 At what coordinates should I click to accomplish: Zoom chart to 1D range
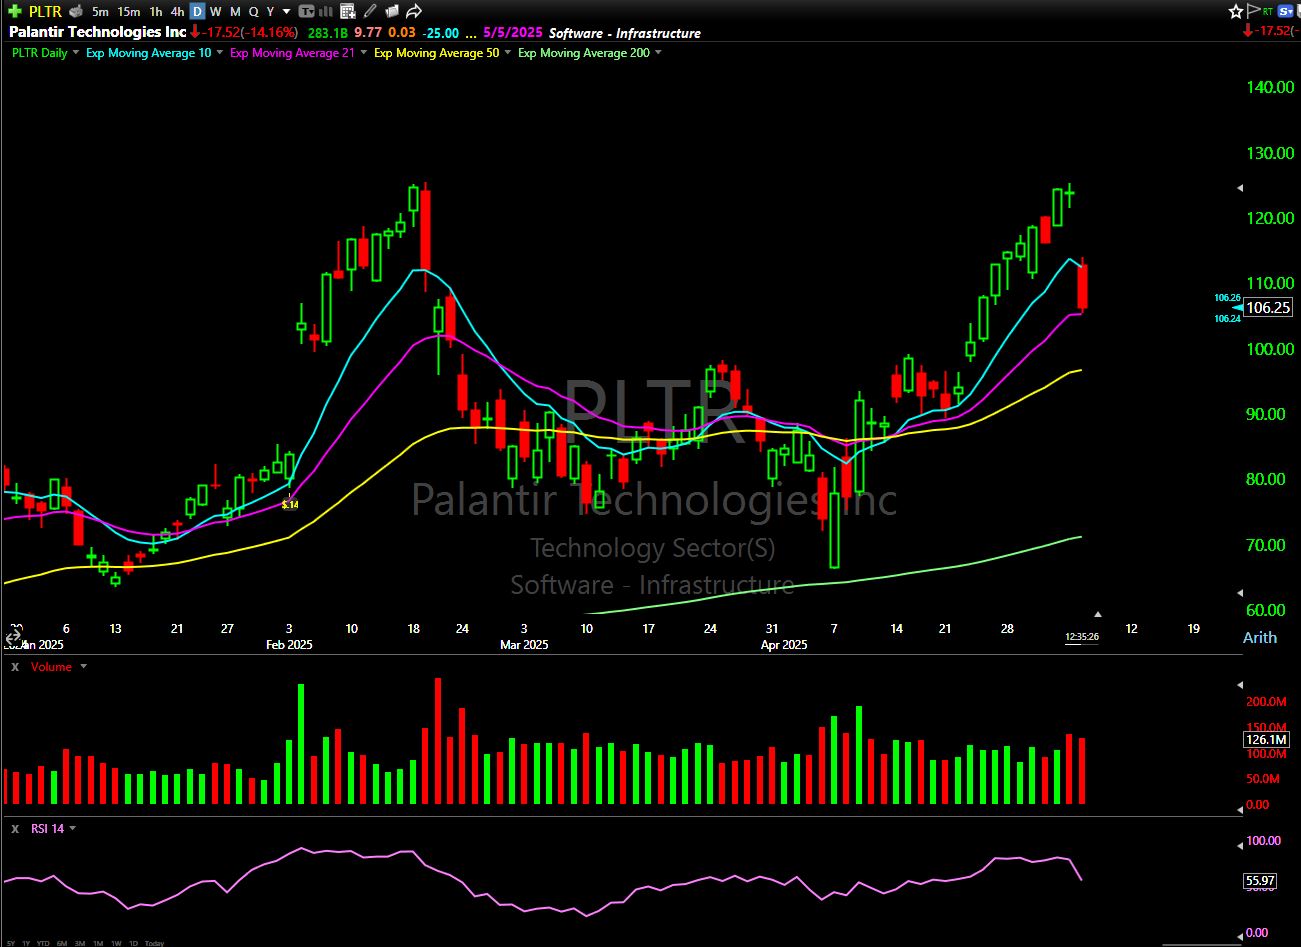point(133,943)
